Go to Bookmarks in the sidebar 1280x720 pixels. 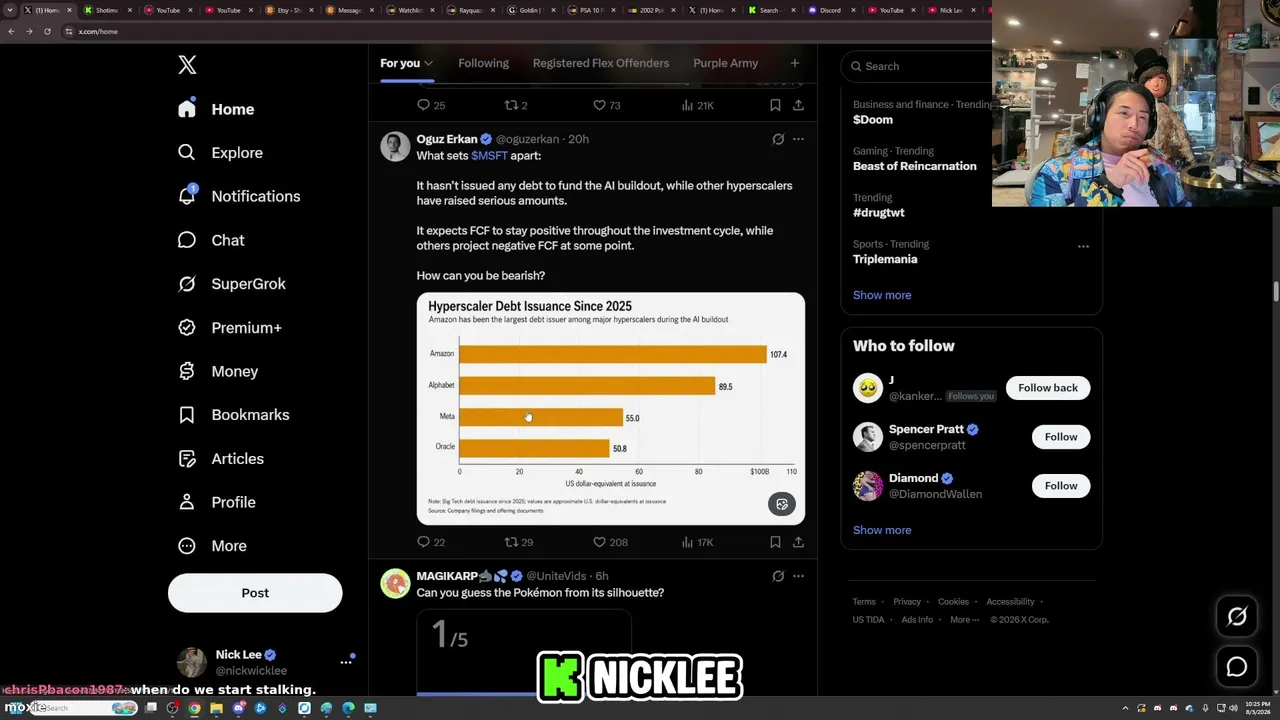(233, 415)
